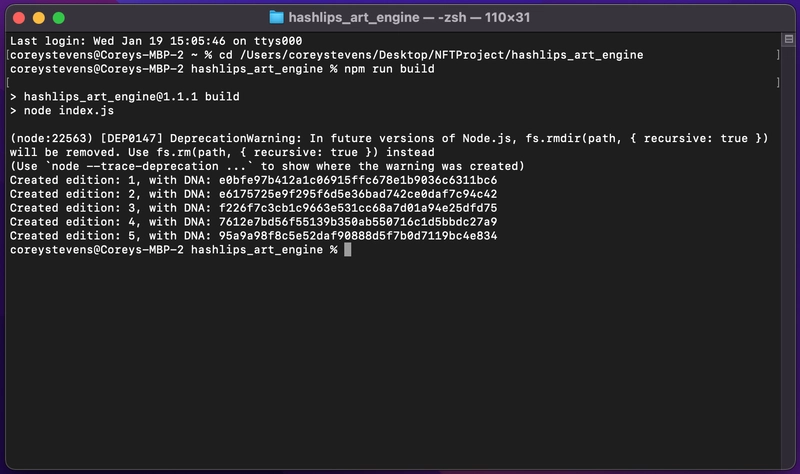This screenshot has height=474, width=800.
Task: Minimize the window using the yellow button
Action: click(x=39, y=18)
